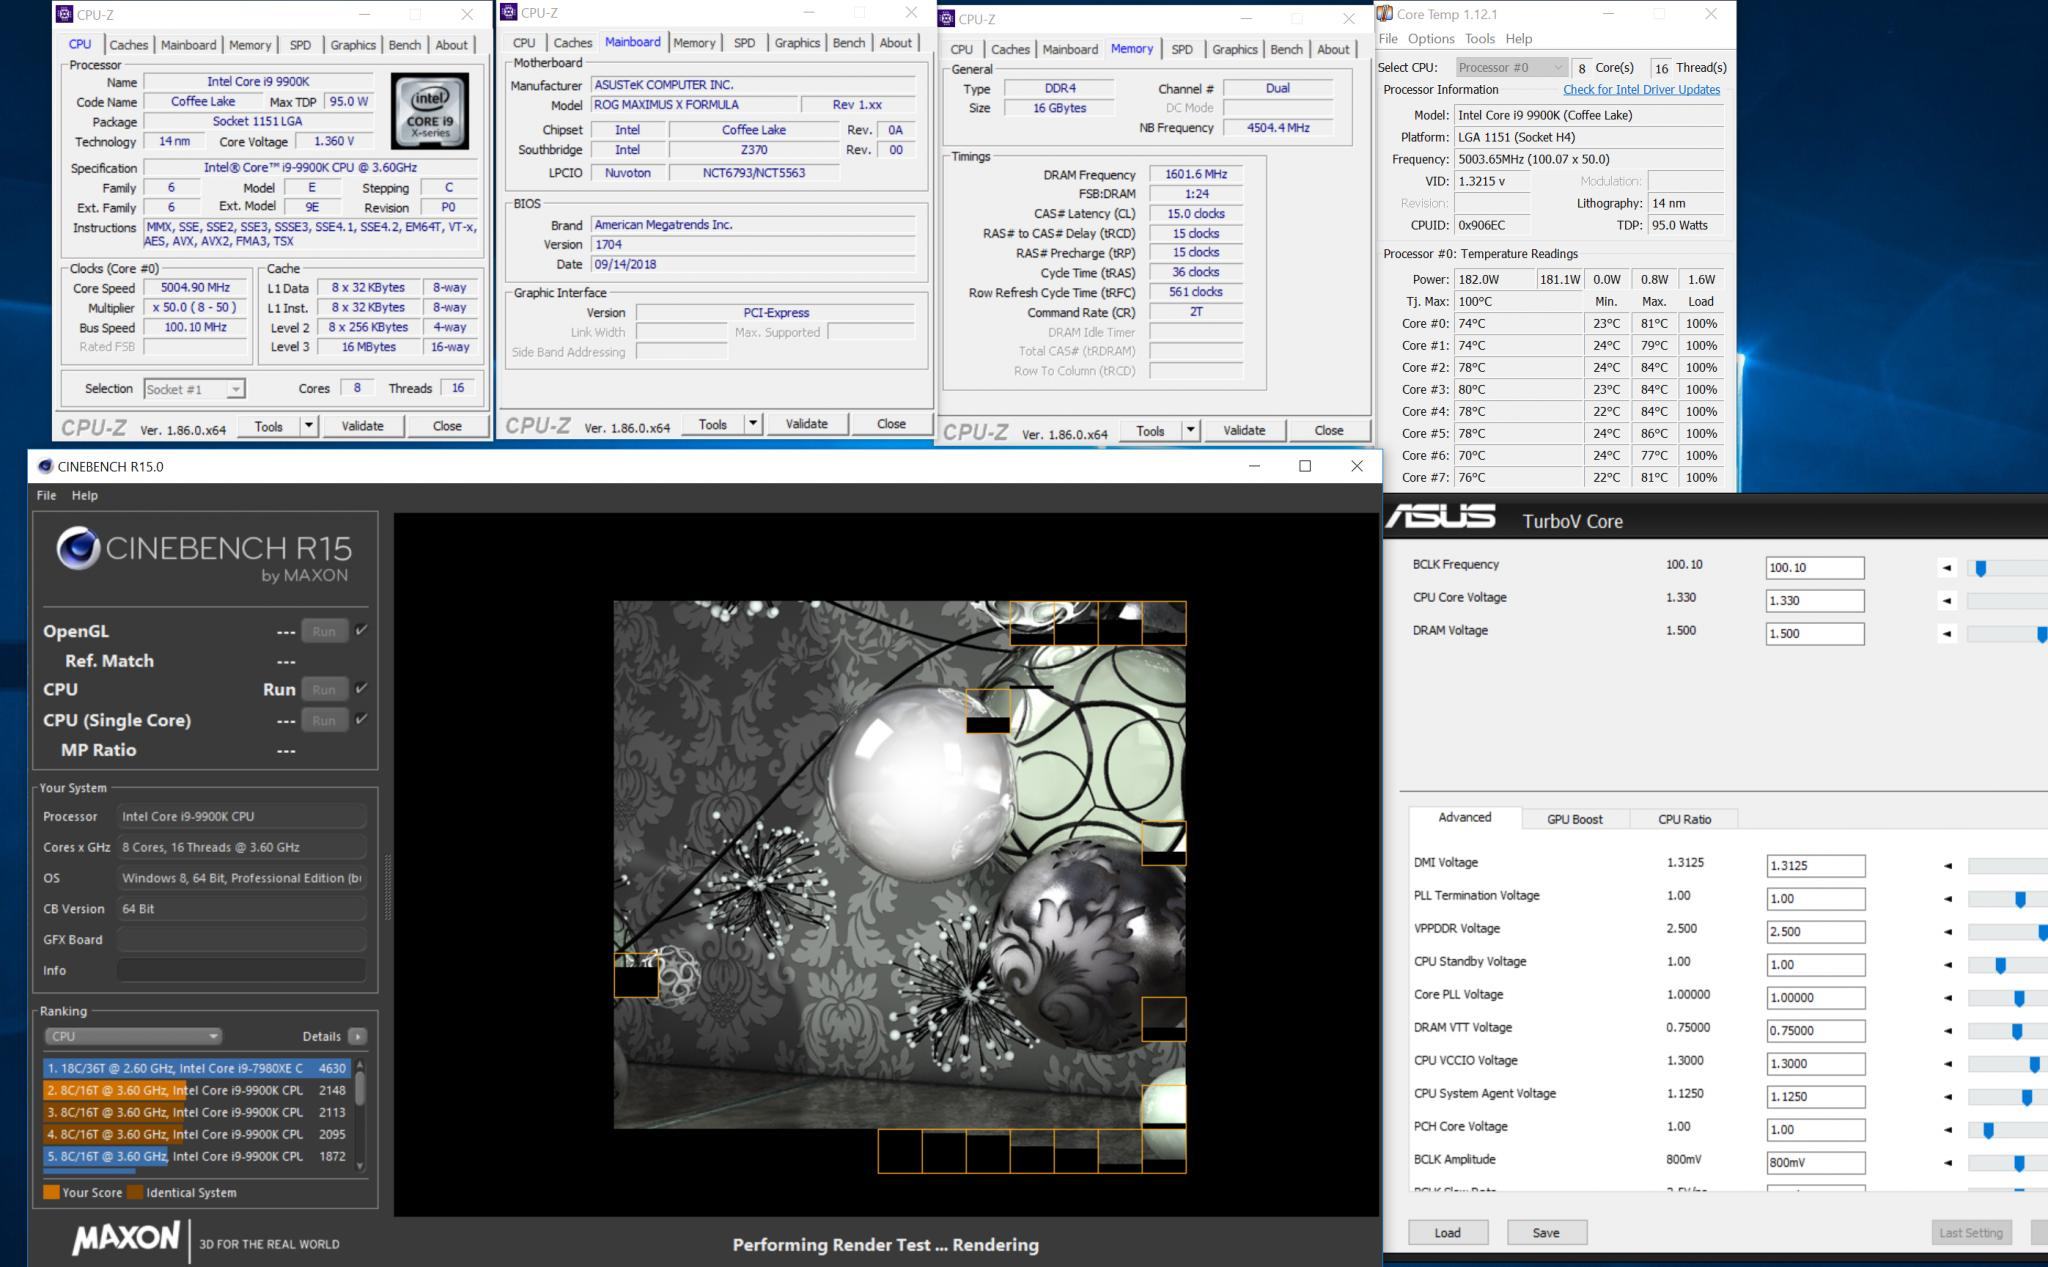Open the CPU ranking type dropdown

tap(133, 1036)
